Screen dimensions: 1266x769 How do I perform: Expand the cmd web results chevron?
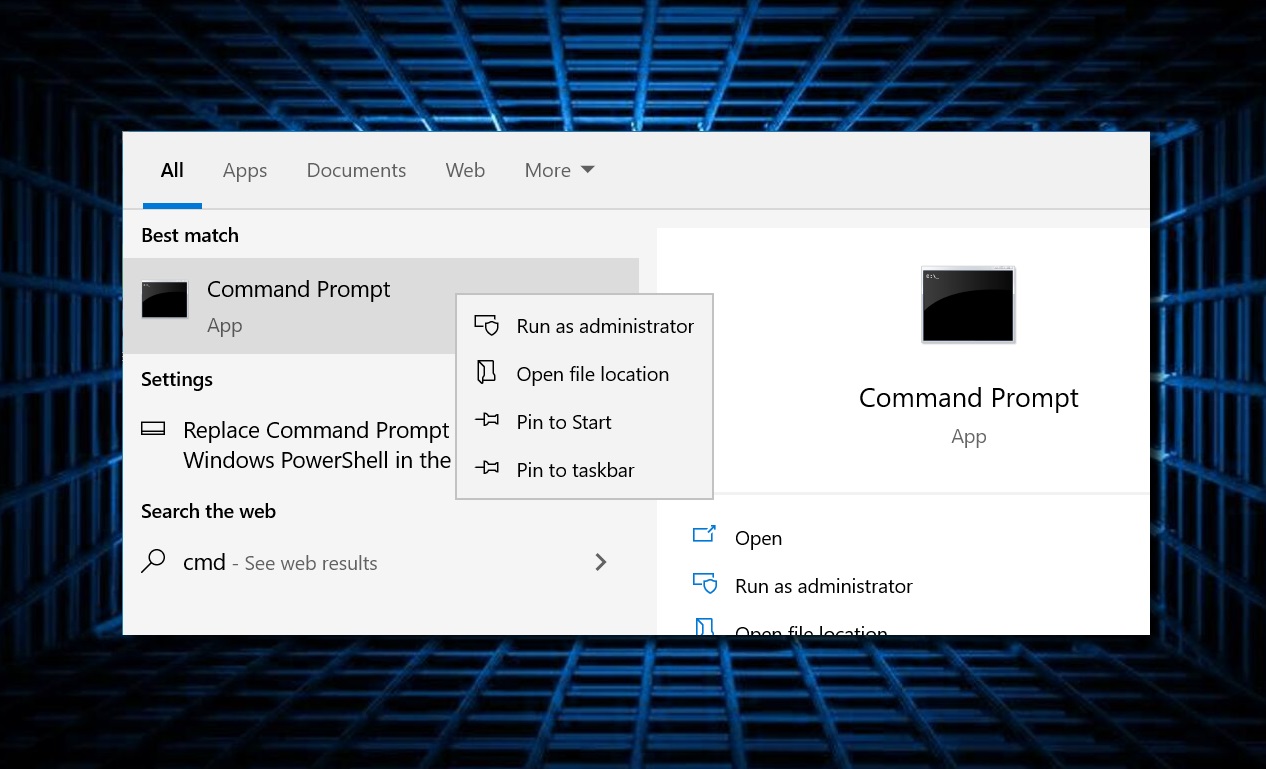pyautogui.click(x=601, y=562)
